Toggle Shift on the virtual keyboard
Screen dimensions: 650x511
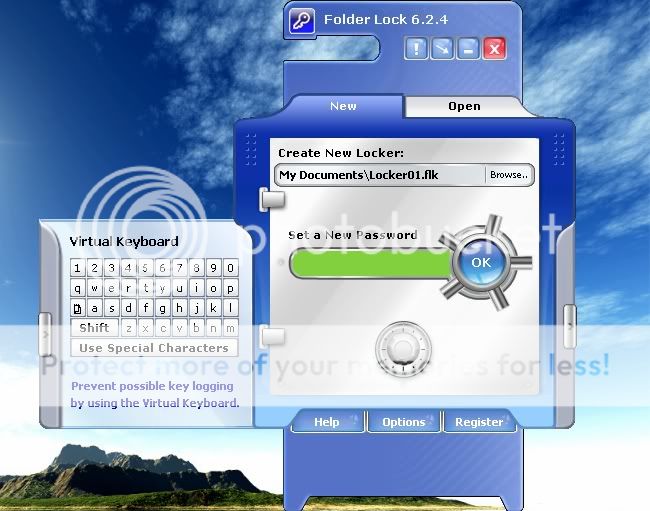94,328
